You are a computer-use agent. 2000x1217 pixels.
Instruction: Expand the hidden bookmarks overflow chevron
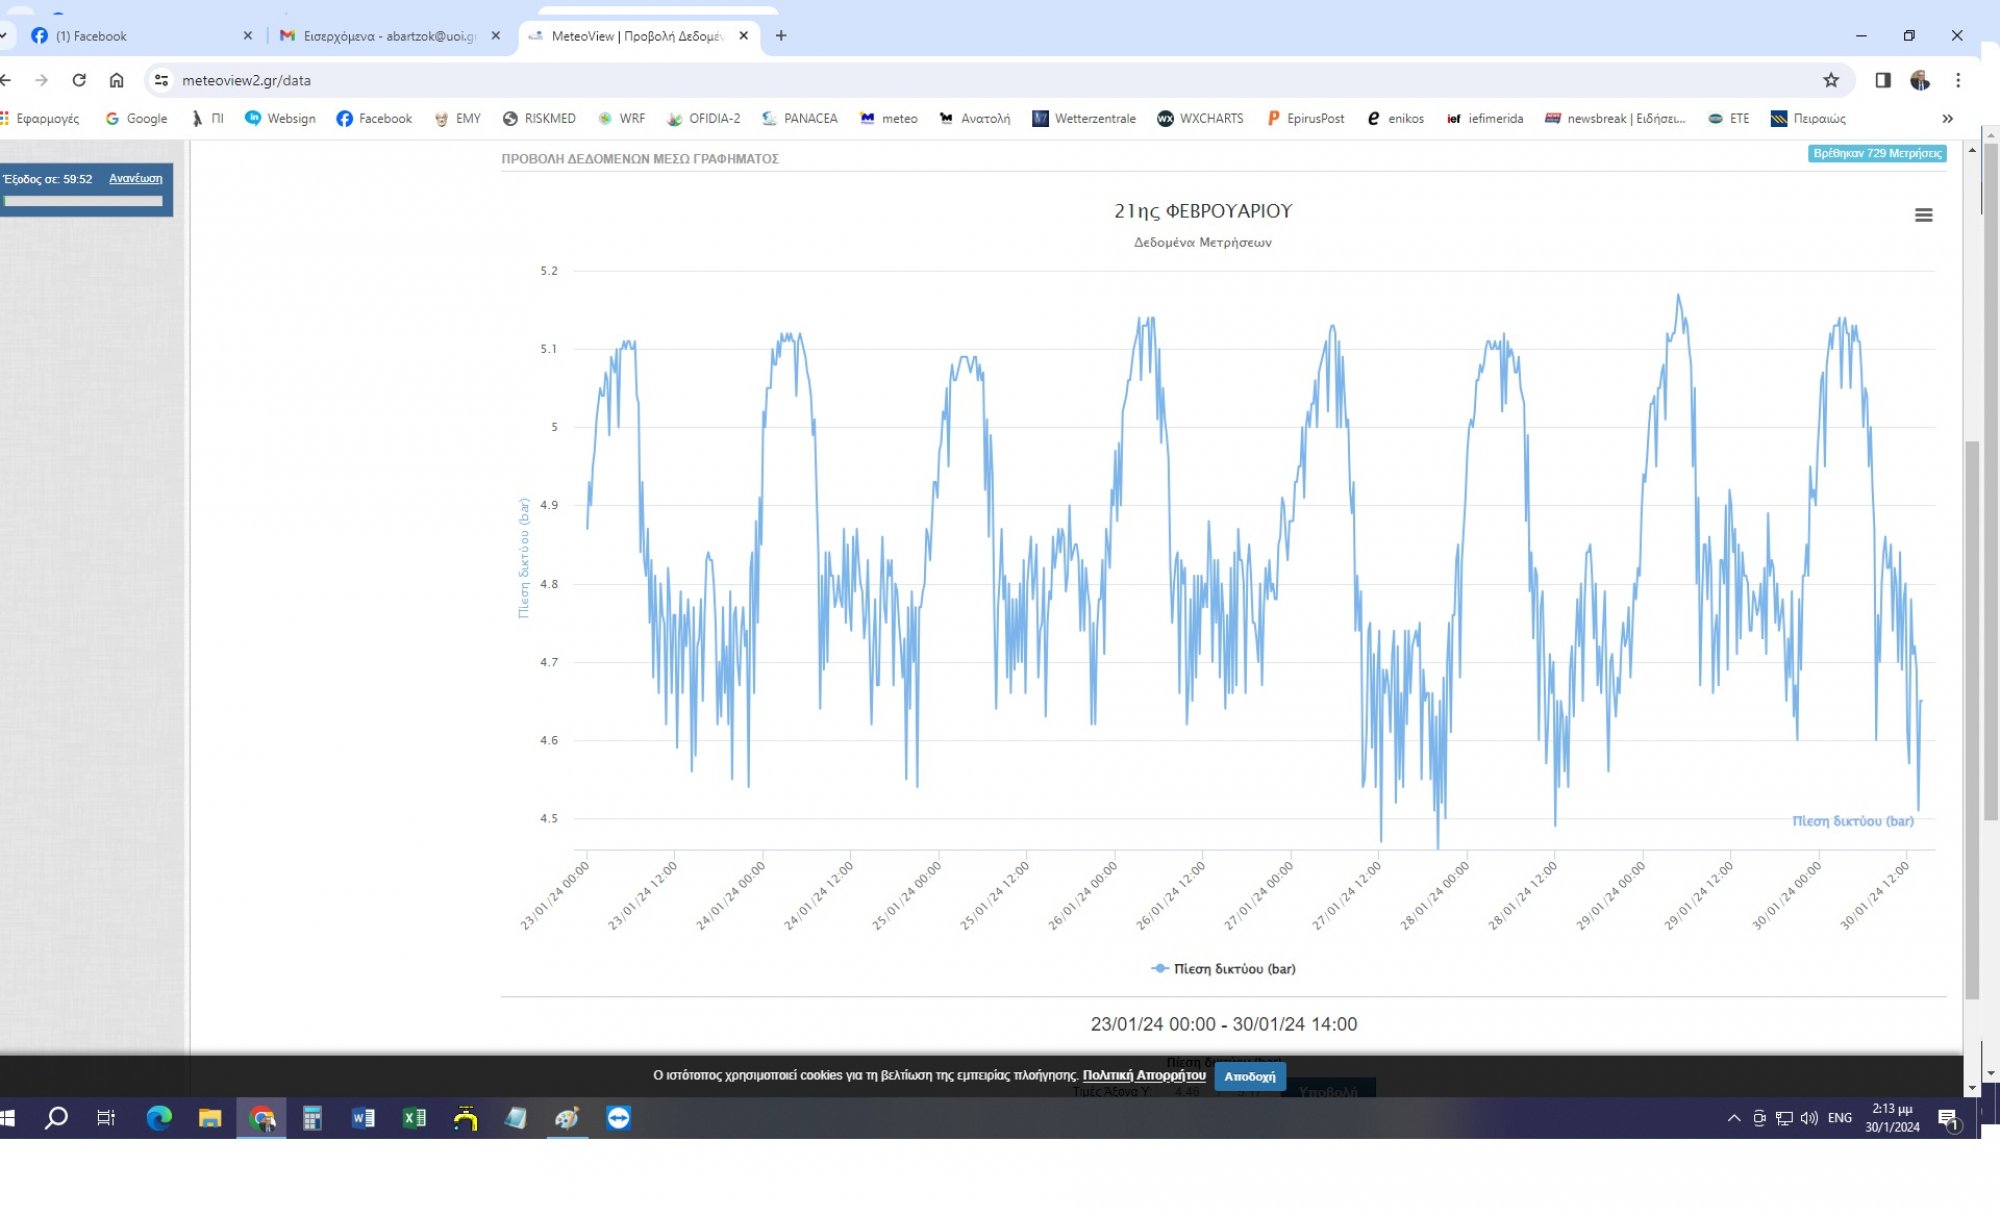coord(1947,118)
